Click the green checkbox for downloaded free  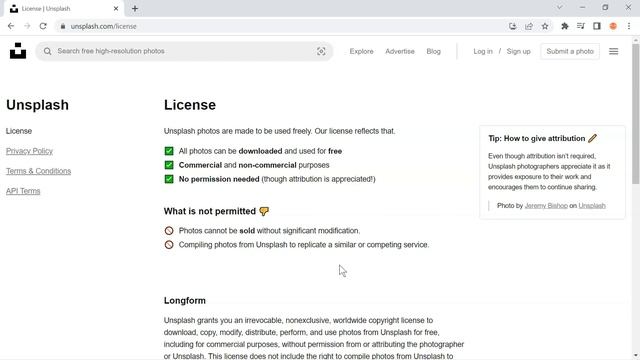click(169, 151)
